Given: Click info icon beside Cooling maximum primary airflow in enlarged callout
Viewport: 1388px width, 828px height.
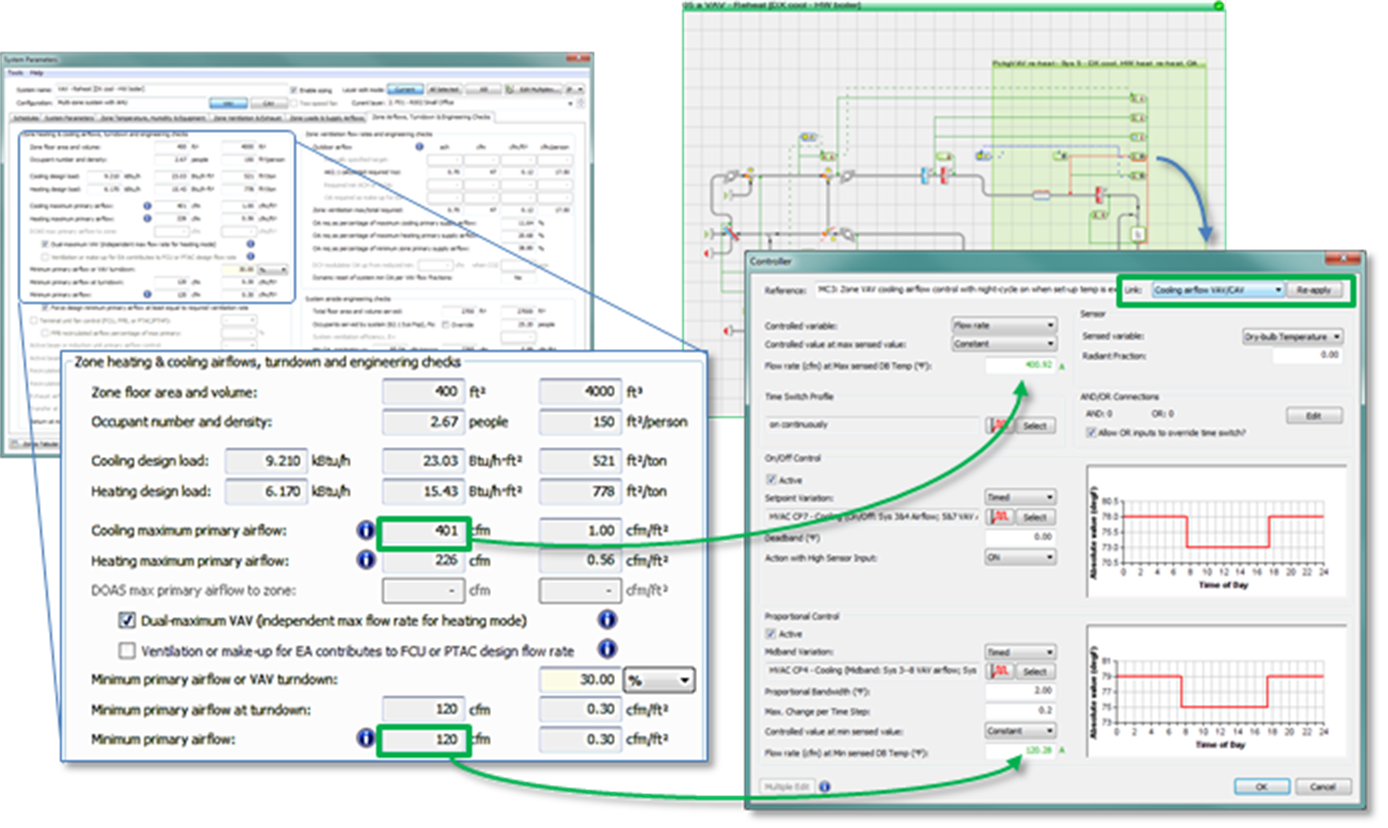Looking at the screenshot, I should (366, 531).
